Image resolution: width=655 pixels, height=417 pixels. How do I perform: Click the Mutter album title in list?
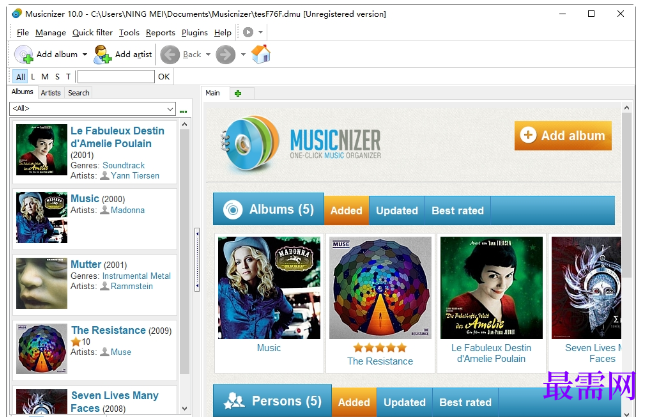click(86, 264)
